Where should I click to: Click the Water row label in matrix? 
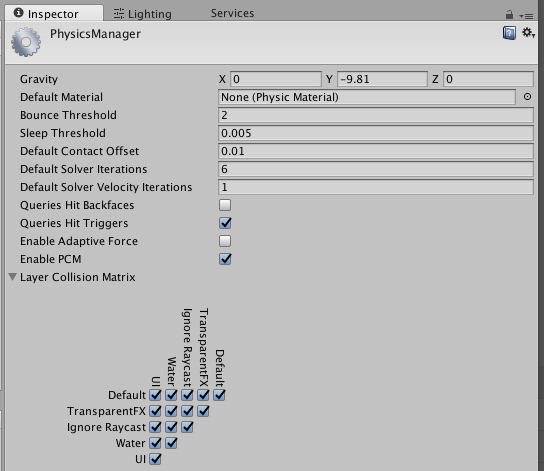[x=130, y=443]
